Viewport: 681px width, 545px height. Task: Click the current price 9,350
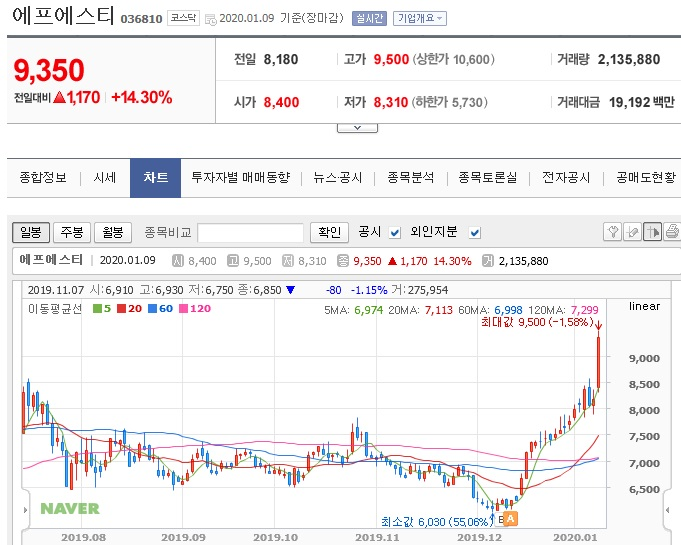[49, 70]
